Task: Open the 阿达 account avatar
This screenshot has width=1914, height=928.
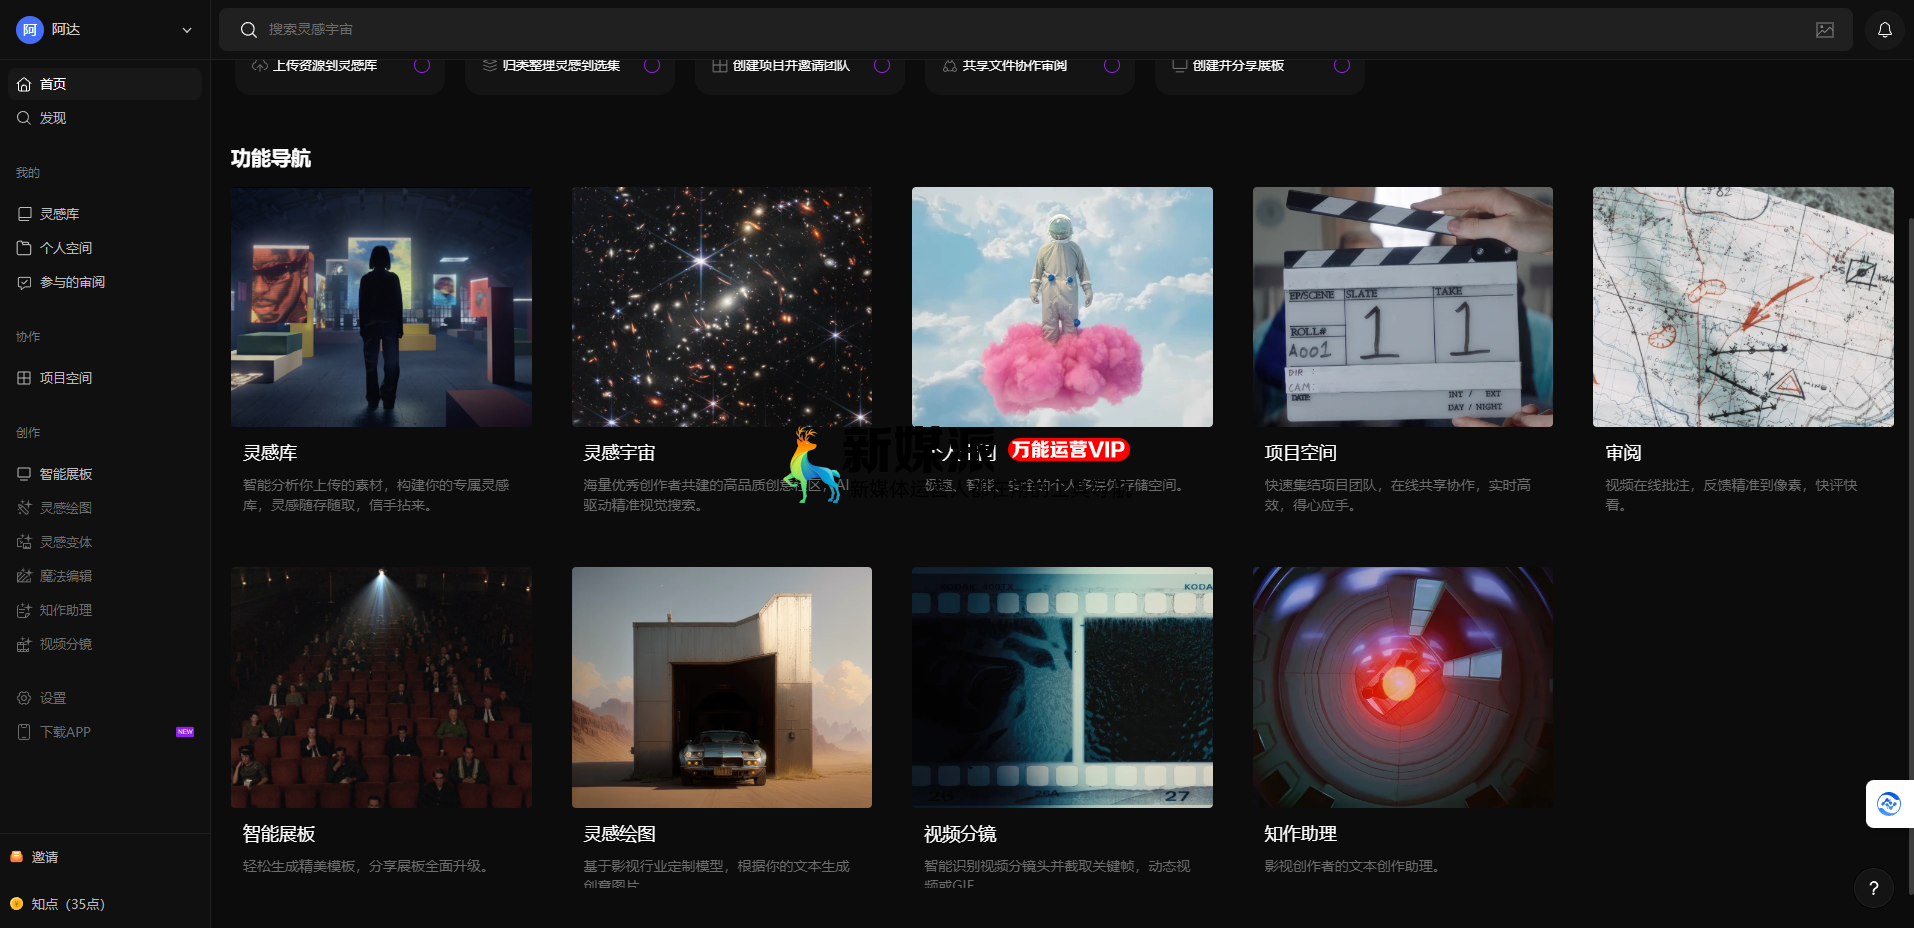Action: click(x=30, y=30)
